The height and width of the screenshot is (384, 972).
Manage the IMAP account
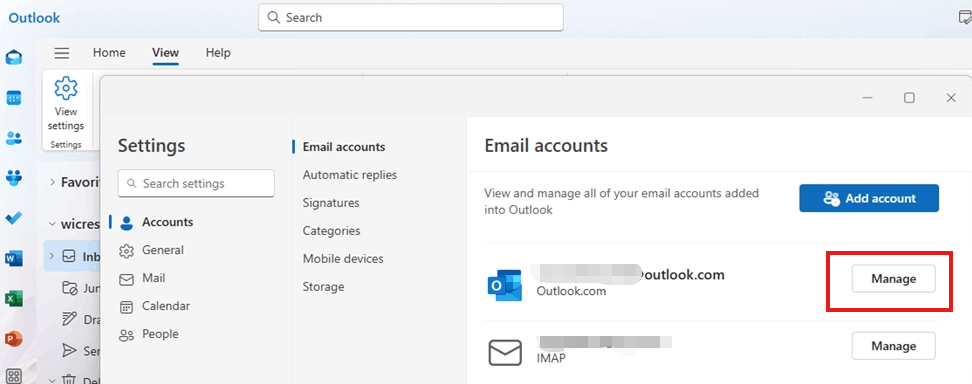(x=893, y=346)
